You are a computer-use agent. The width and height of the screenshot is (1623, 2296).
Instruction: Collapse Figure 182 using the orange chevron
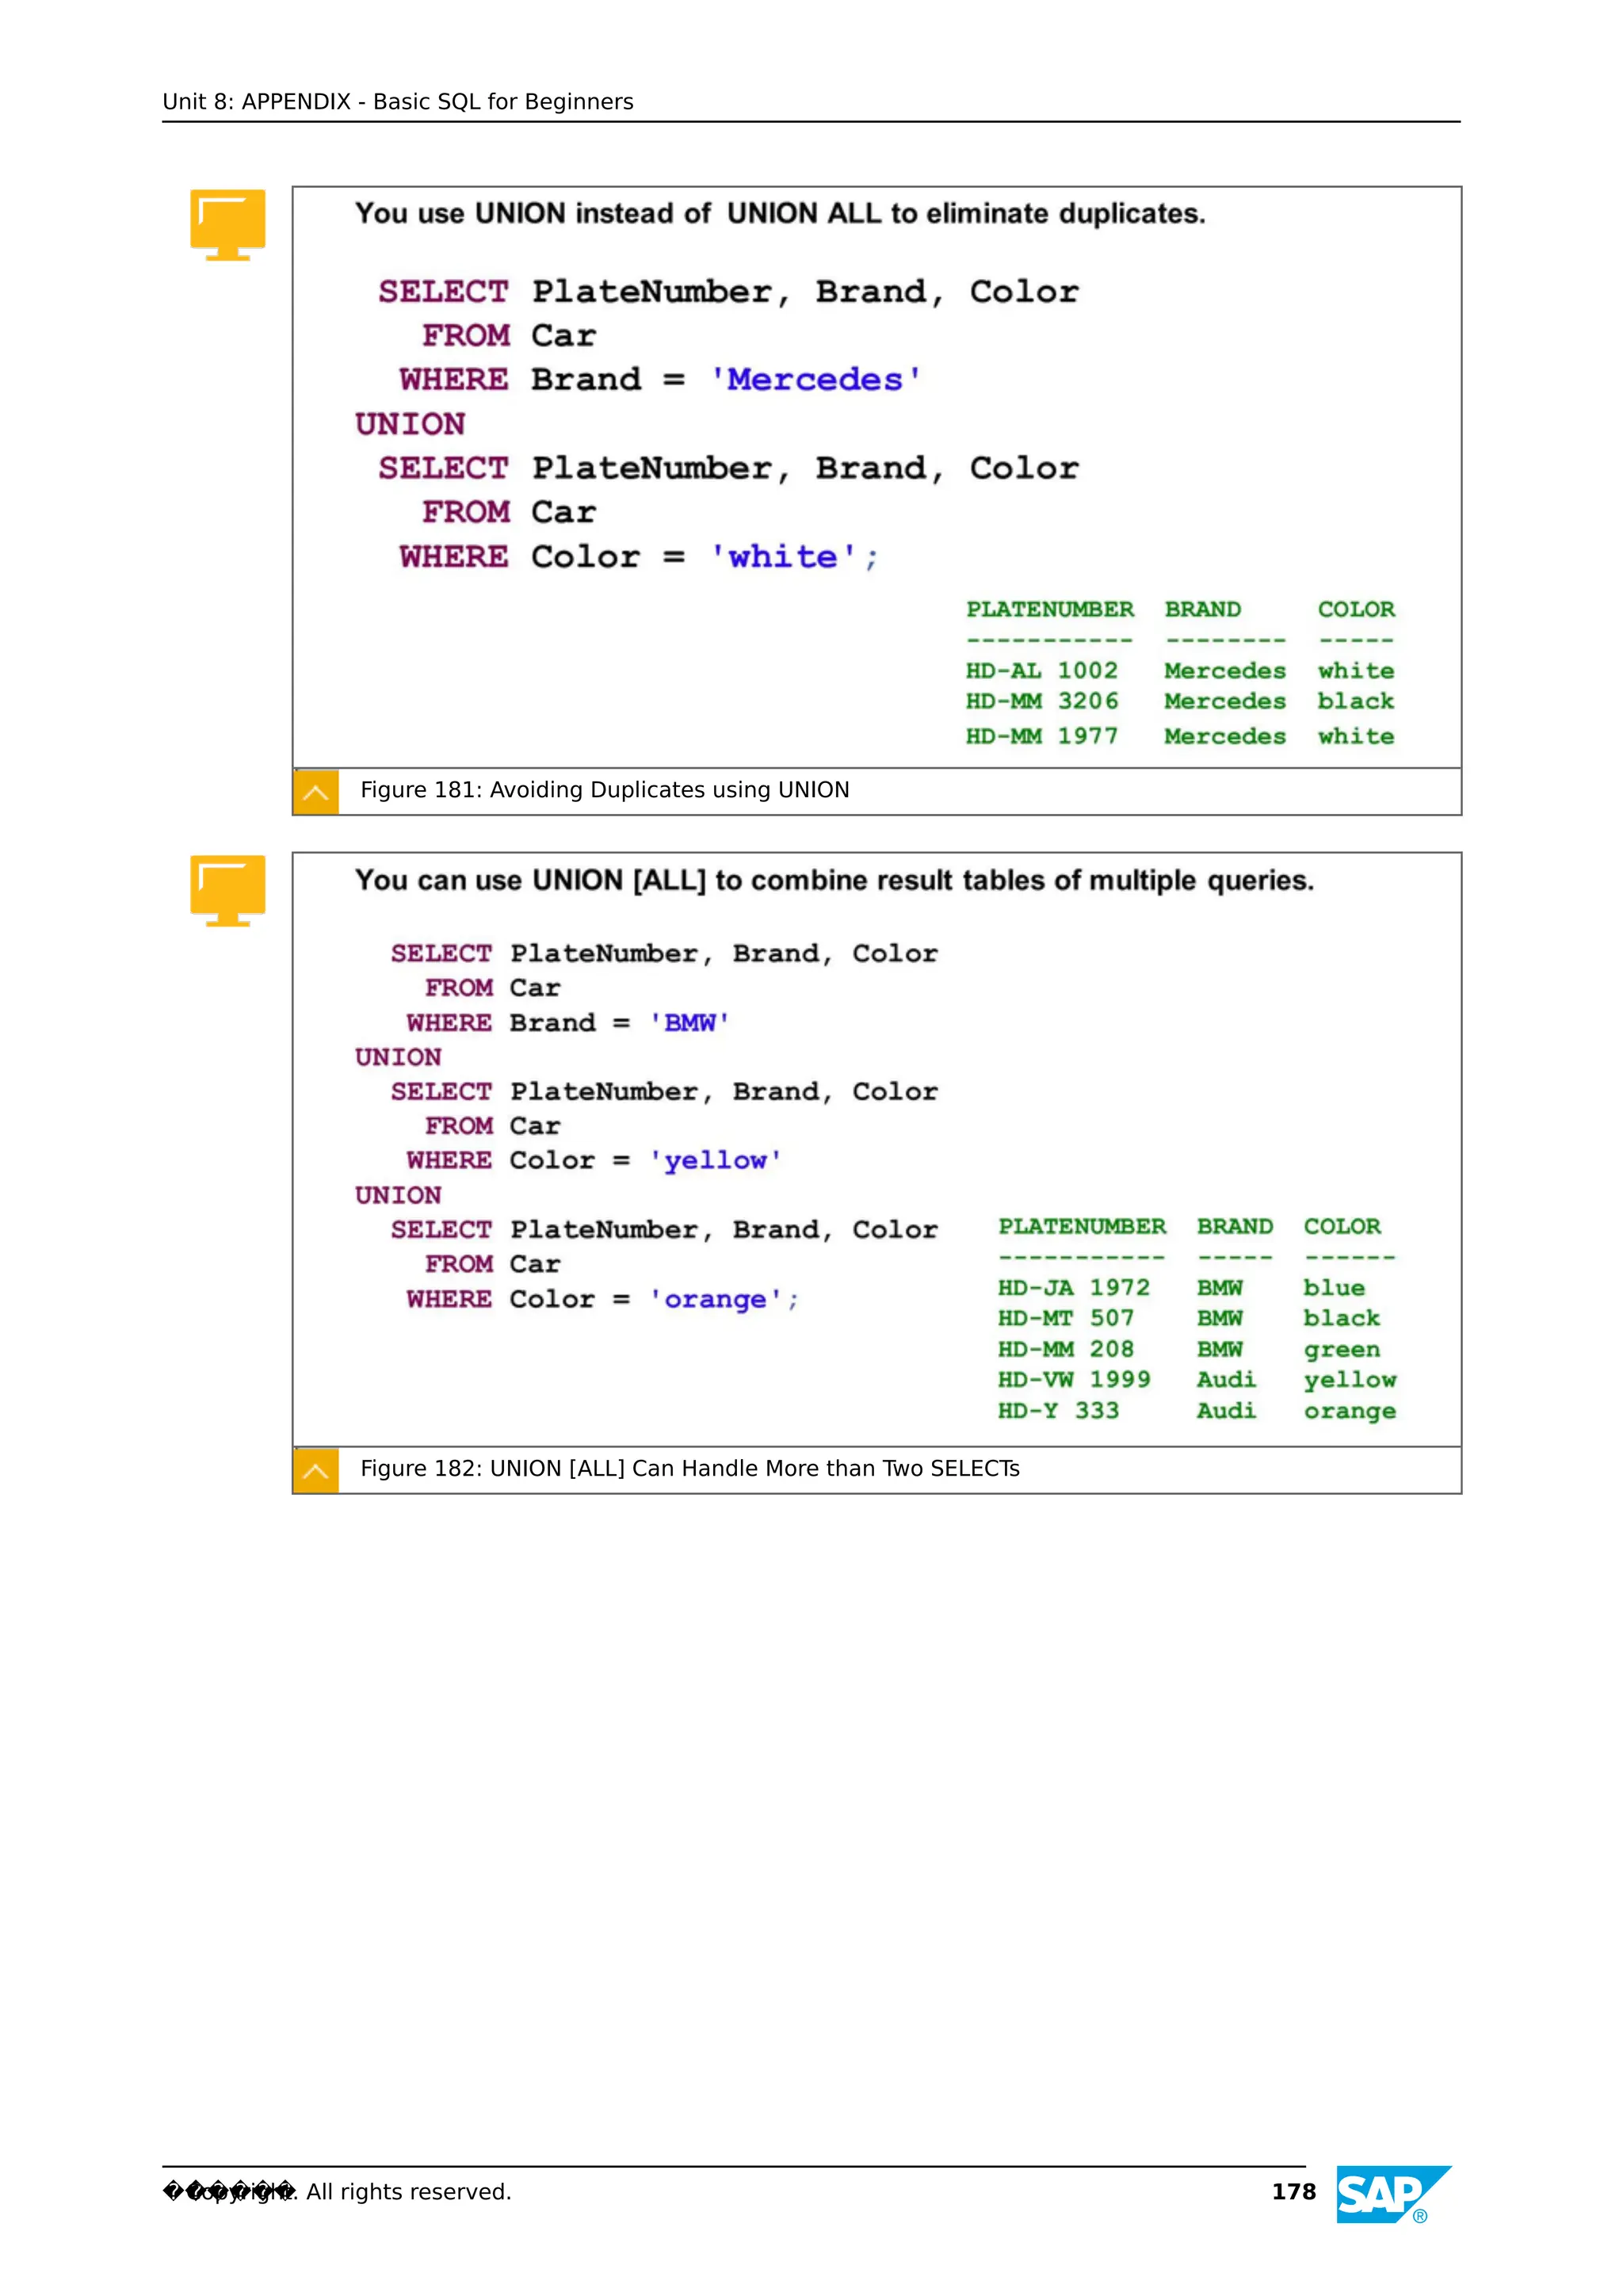[316, 1470]
